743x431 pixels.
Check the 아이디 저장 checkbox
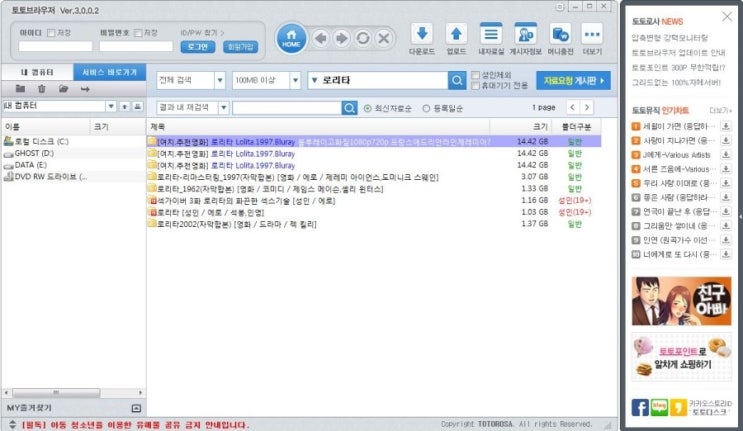pyautogui.click(x=51, y=33)
